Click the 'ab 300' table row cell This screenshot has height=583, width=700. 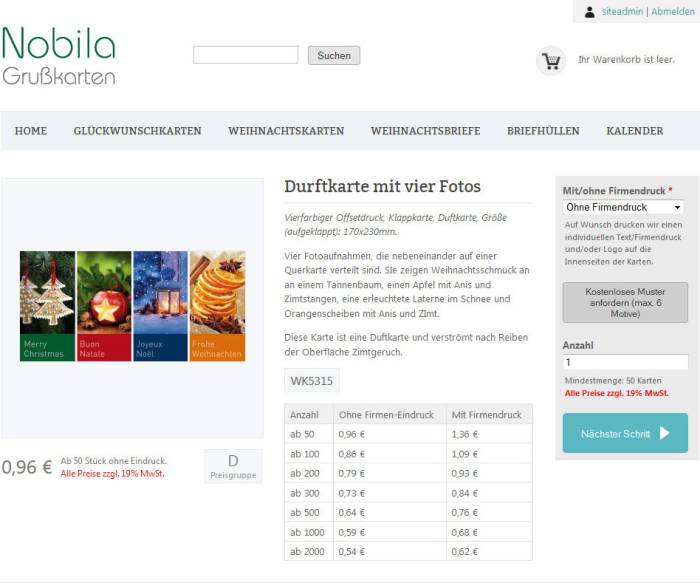[x=309, y=493]
